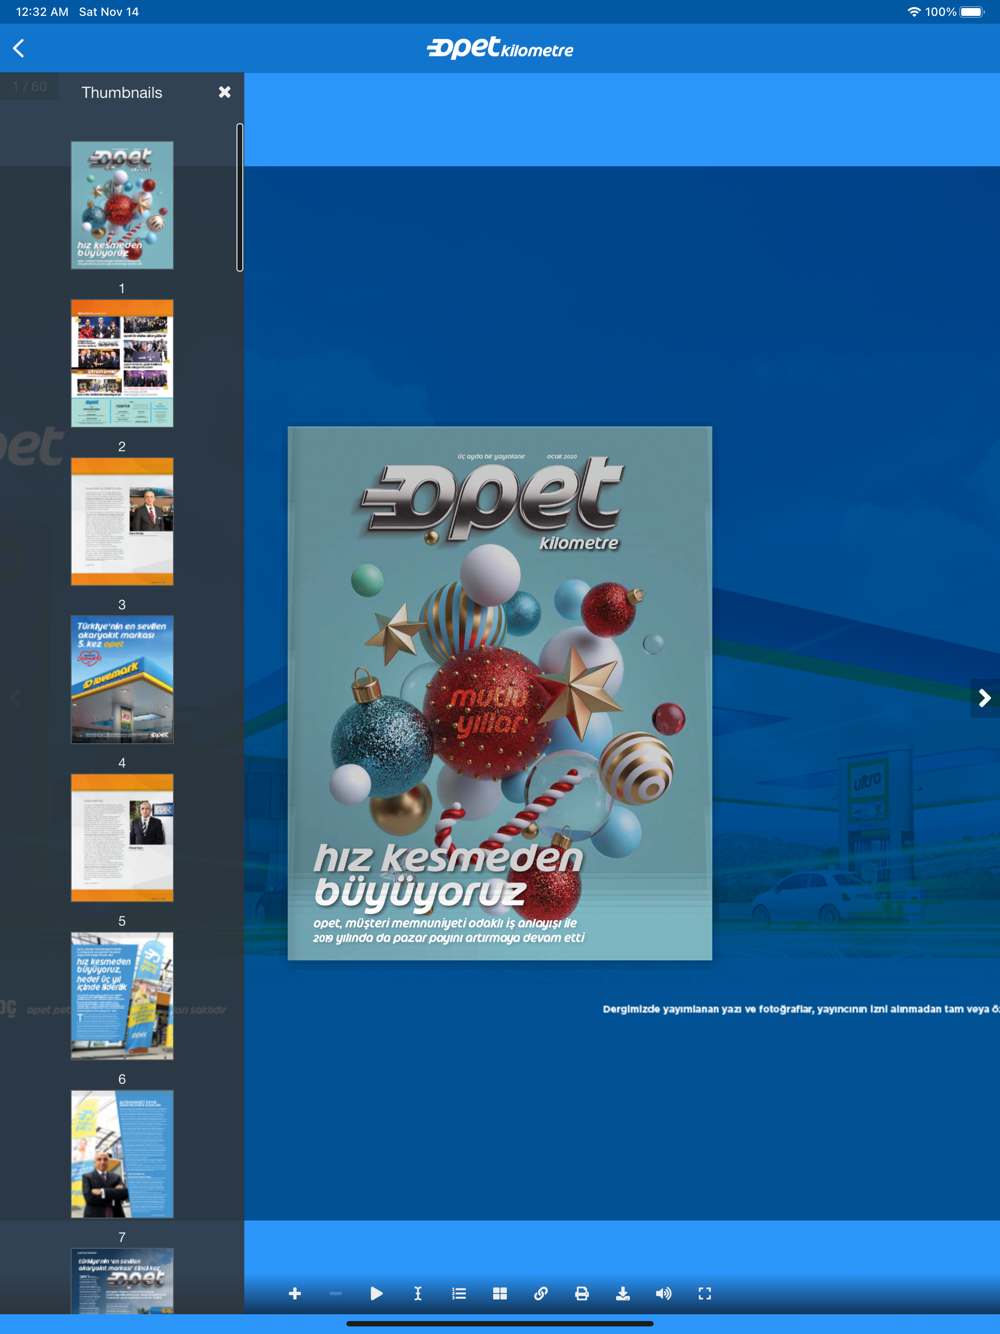Viewport: 1000px width, 1334px height.
Task: Open page 7 thumbnail
Action: point(122,1154)
